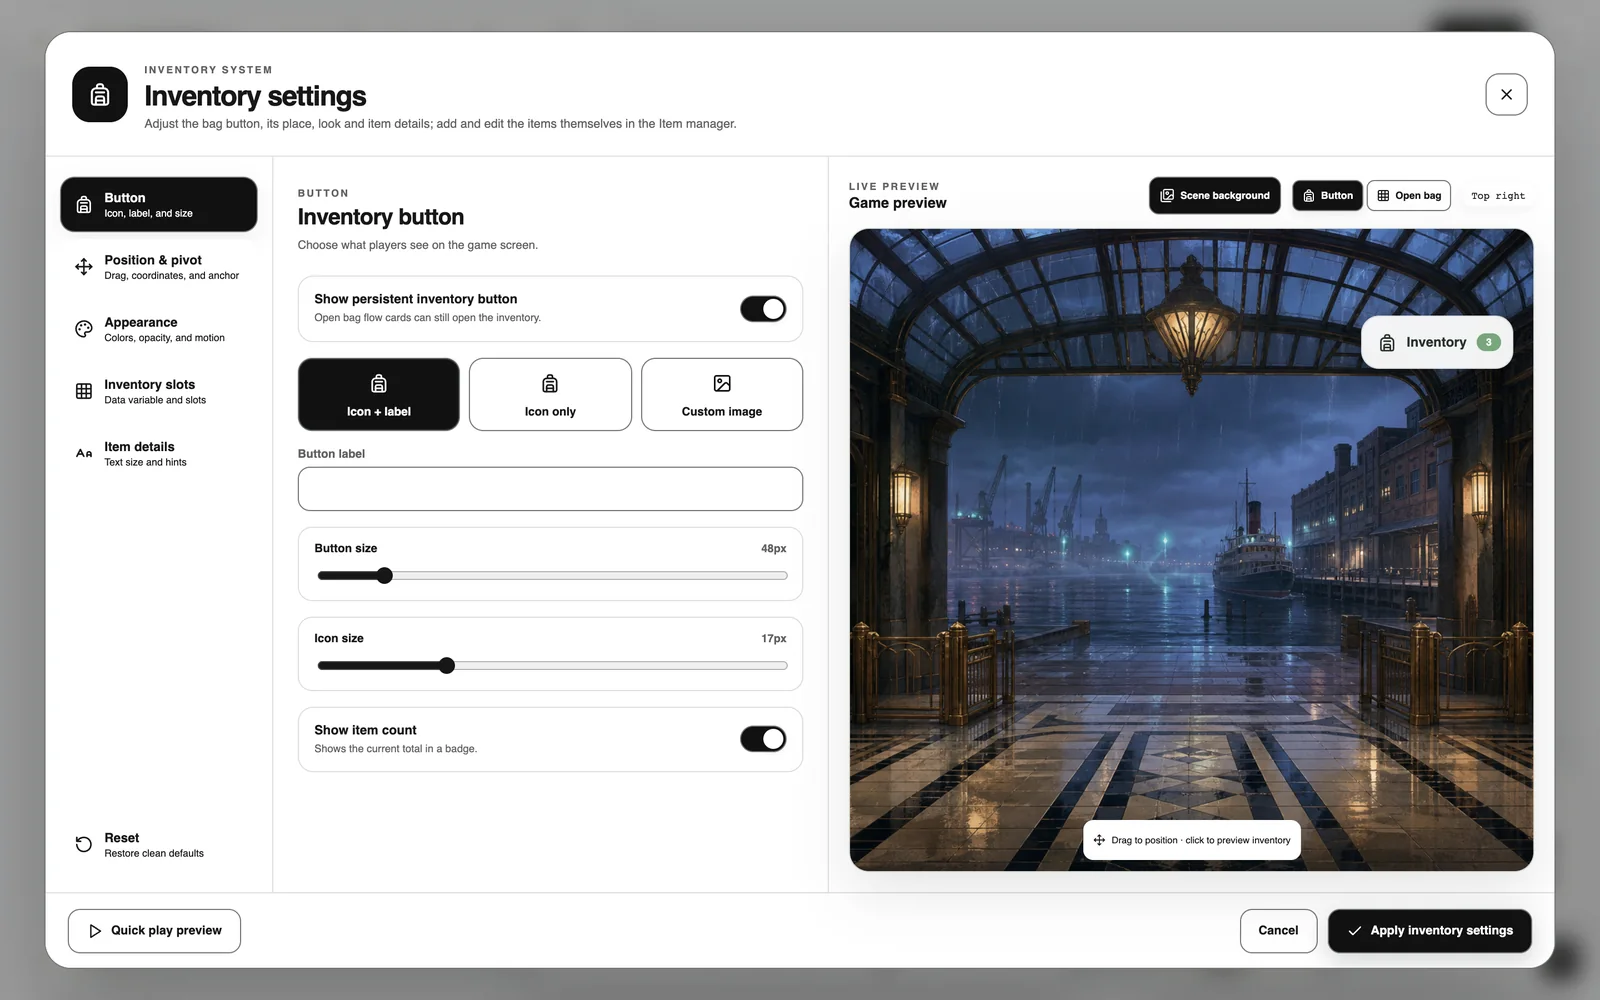
Task: Click the Icon size slider handle
Action: (447, 666)
